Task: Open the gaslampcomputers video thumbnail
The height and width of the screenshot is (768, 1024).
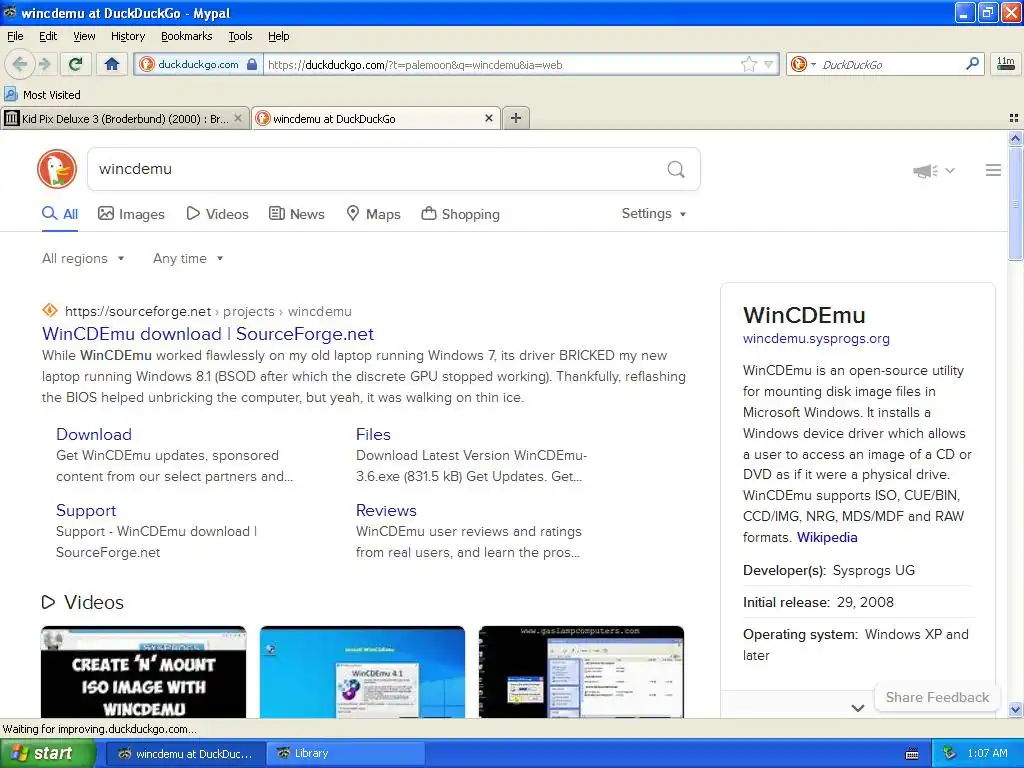Action: 581,672
